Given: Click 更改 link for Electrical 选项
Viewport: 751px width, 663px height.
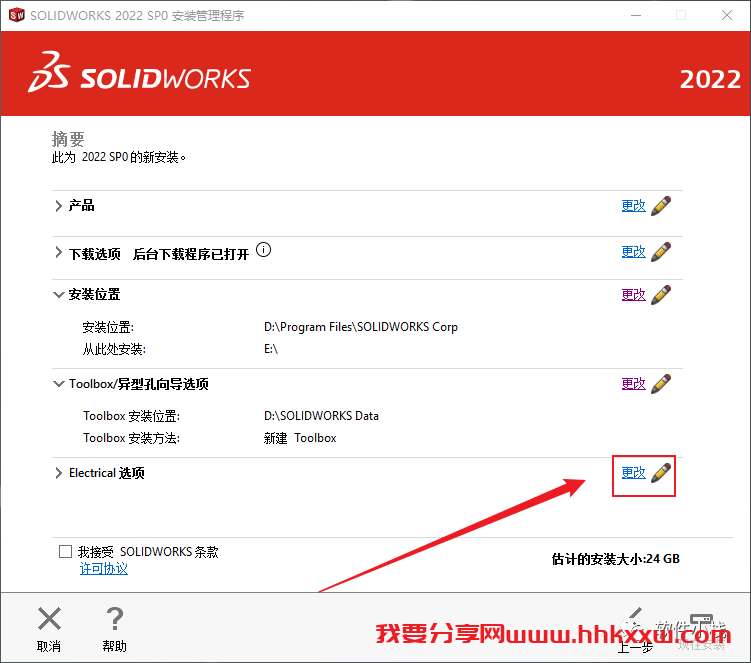Looking at the screenshot, I should point(634,473).
